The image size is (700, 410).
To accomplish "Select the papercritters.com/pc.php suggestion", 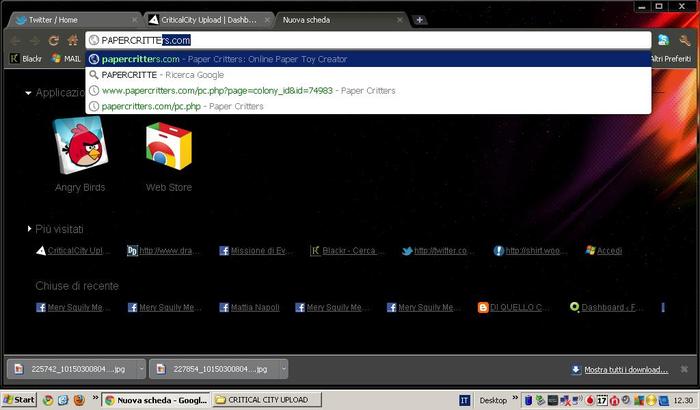I will pyautogui.click(x=368, y=106).
